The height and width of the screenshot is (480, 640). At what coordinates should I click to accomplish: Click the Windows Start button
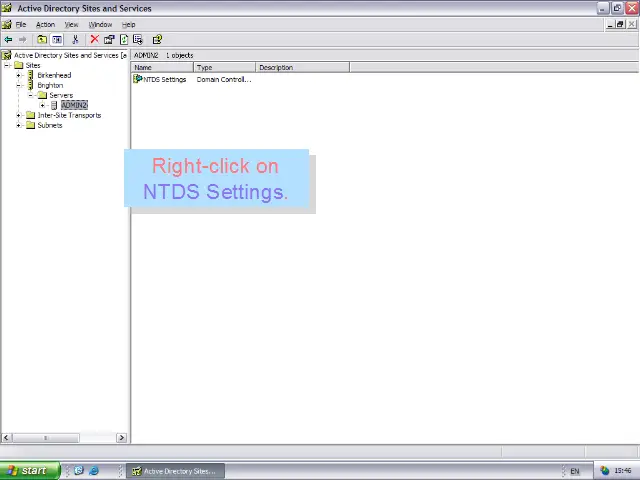pyautogui.click(x=30, y=471)
